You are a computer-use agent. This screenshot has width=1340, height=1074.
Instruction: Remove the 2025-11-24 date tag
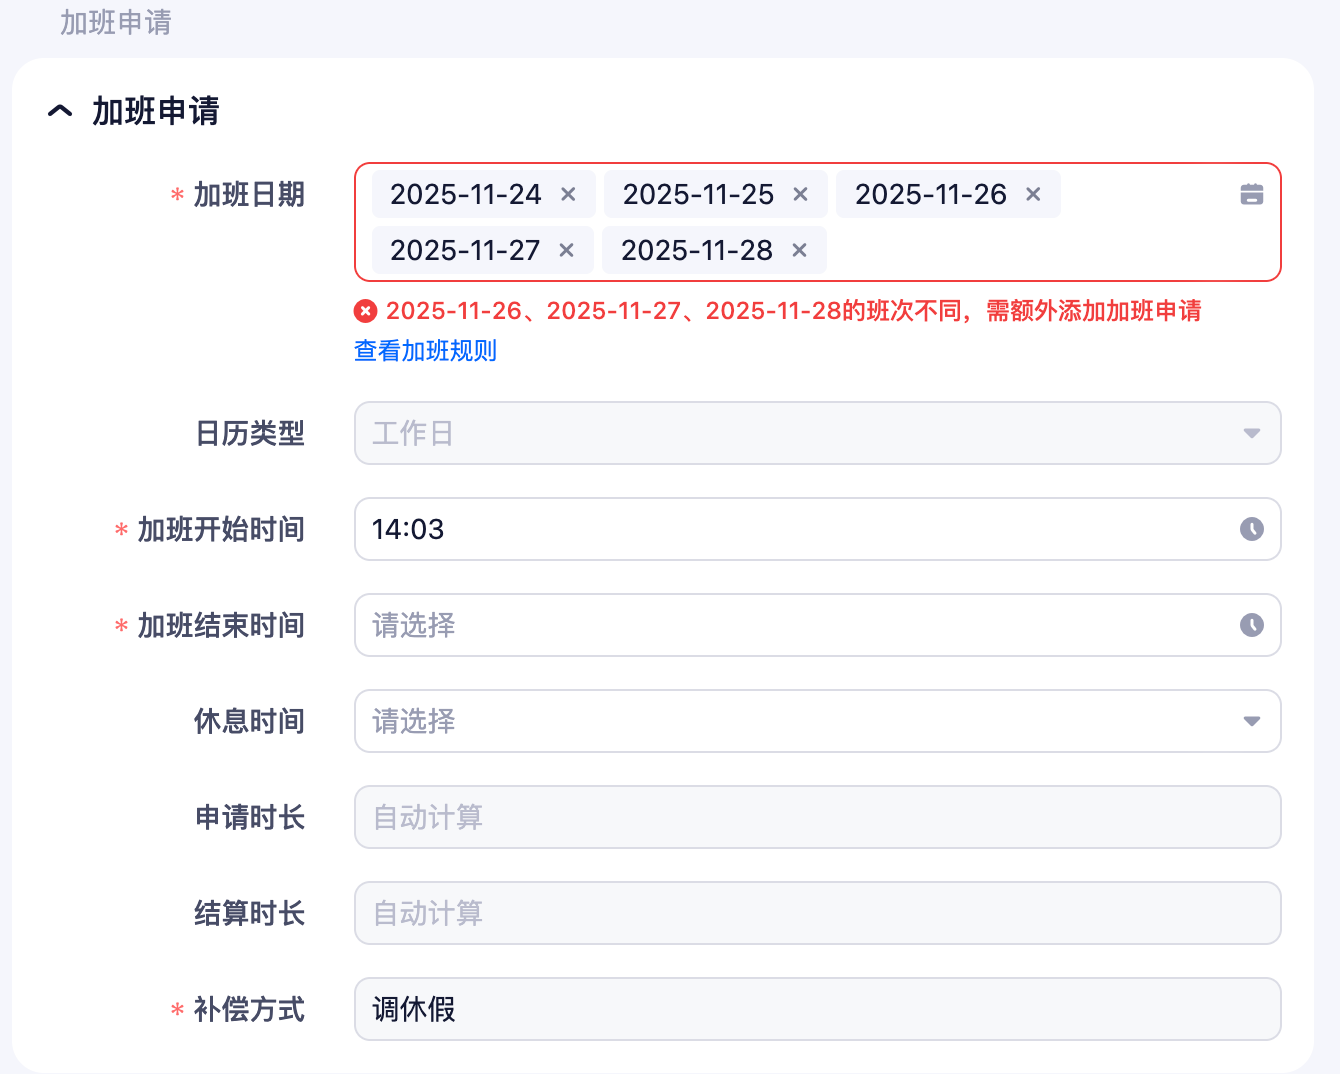568,194
